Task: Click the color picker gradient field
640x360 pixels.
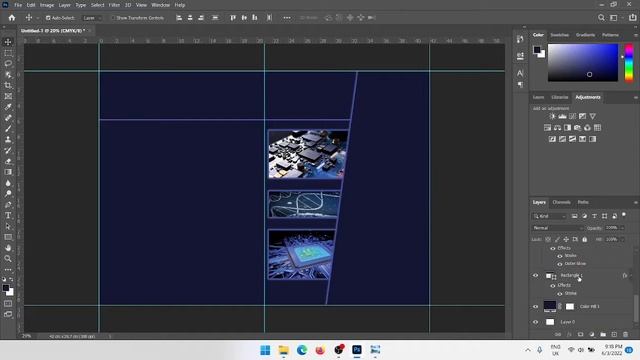Action: pyautogui.click(x=582, y=63)
